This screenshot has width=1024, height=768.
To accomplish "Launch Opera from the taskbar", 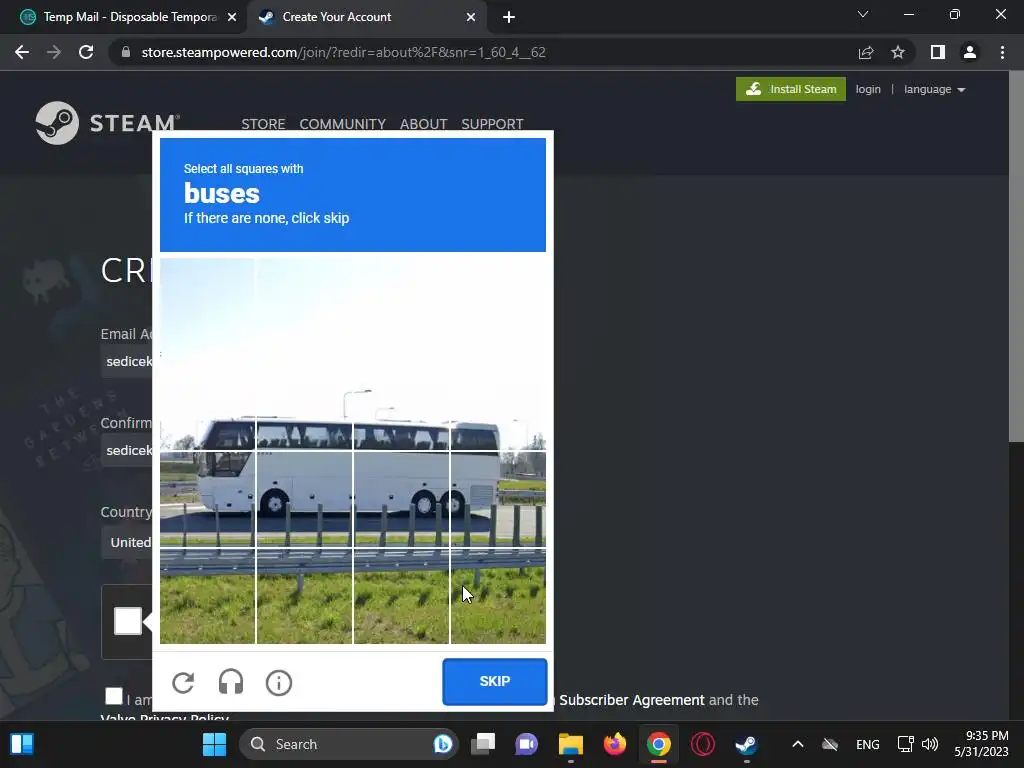I will click(703, 744).
